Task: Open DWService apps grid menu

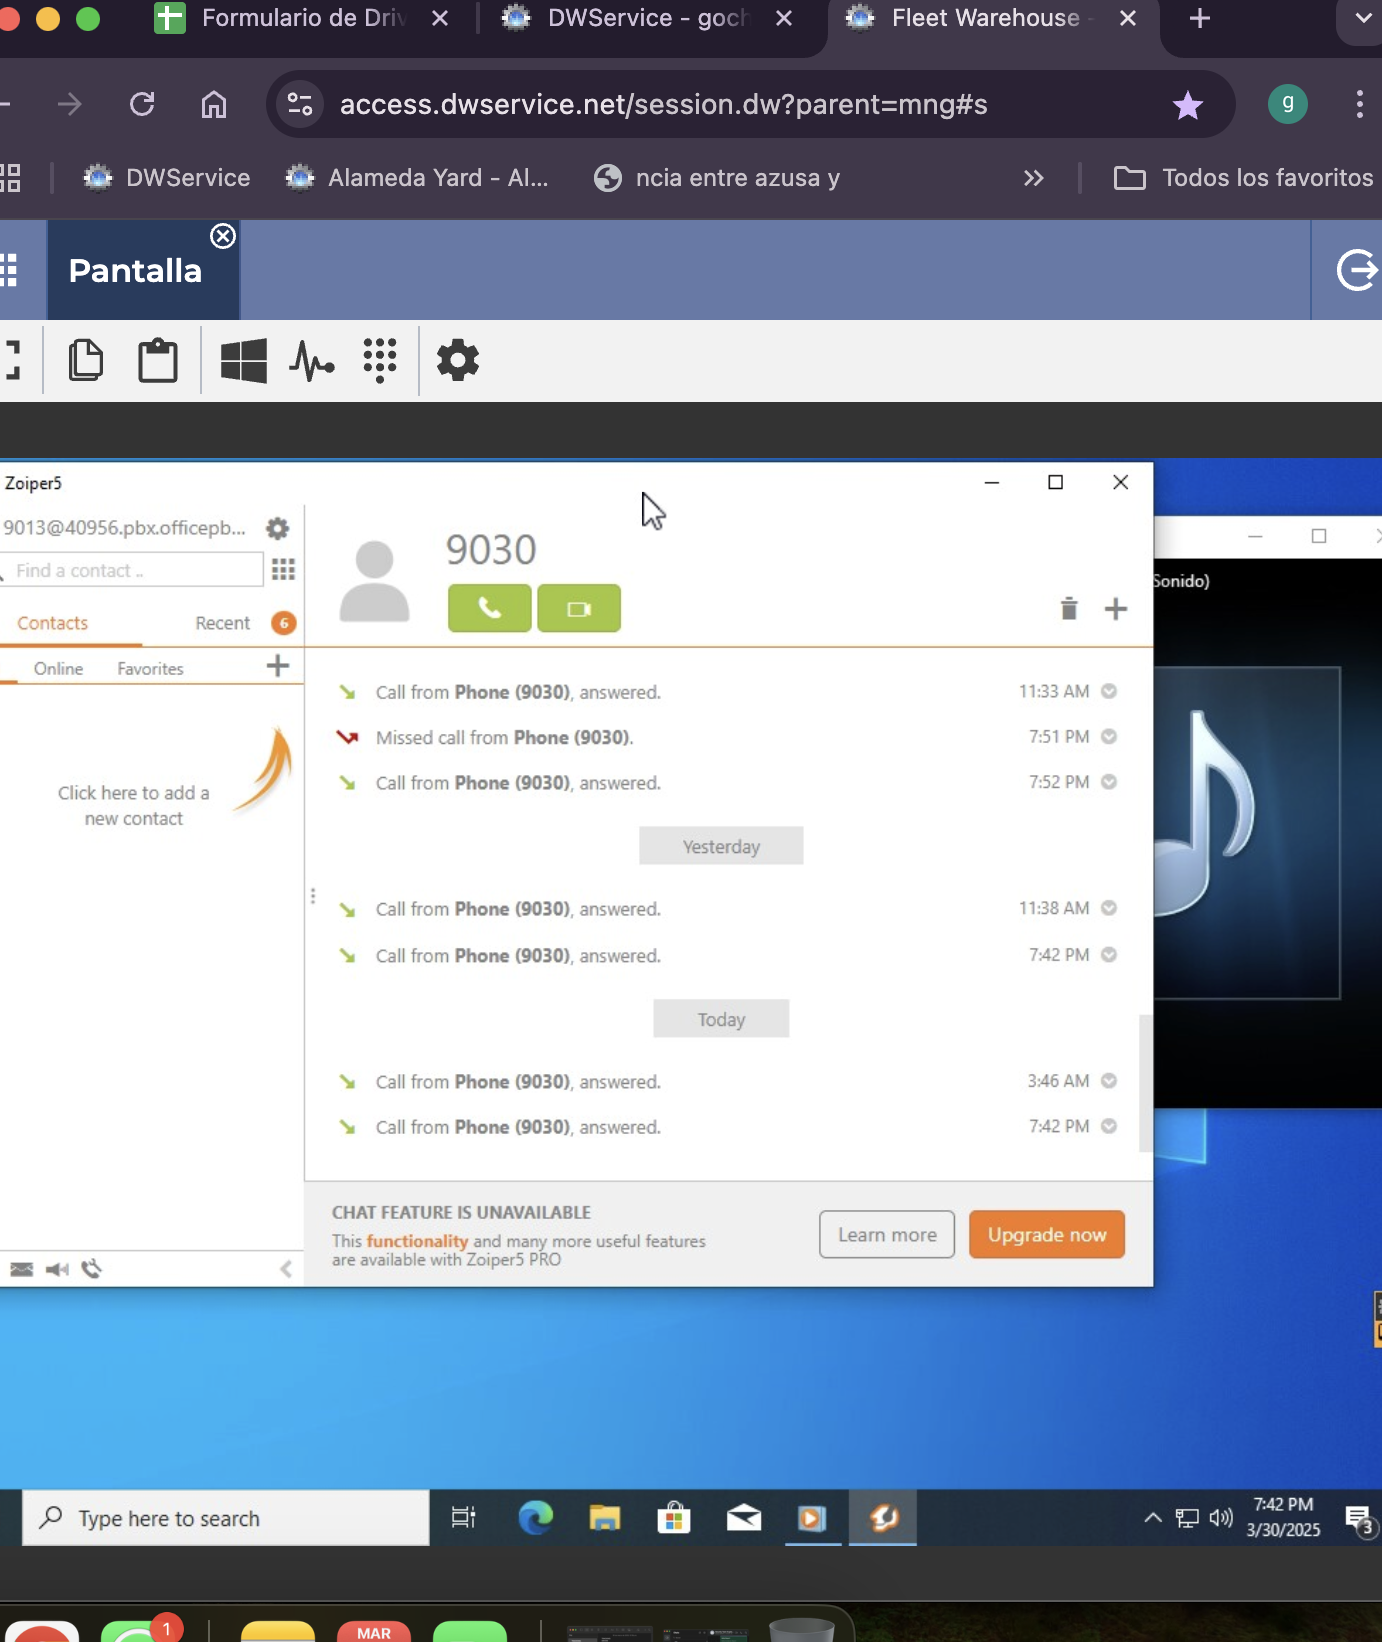Action: point(10,270)
